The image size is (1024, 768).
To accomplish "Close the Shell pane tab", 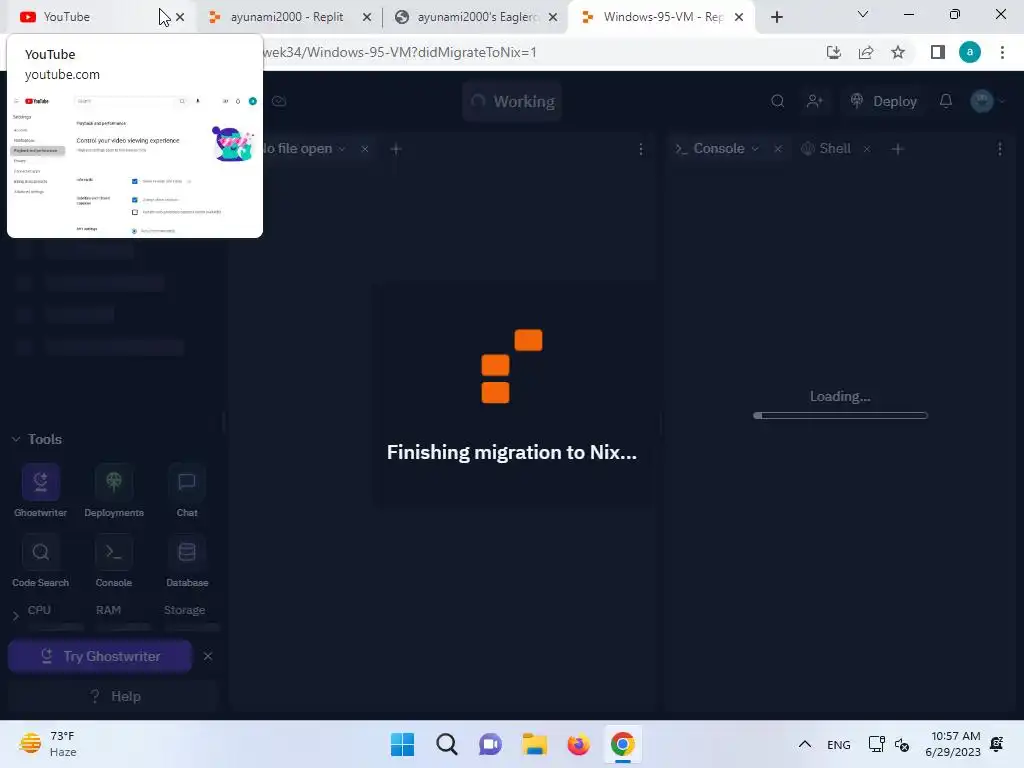I will pyautogui.click(x=867, y=149).
